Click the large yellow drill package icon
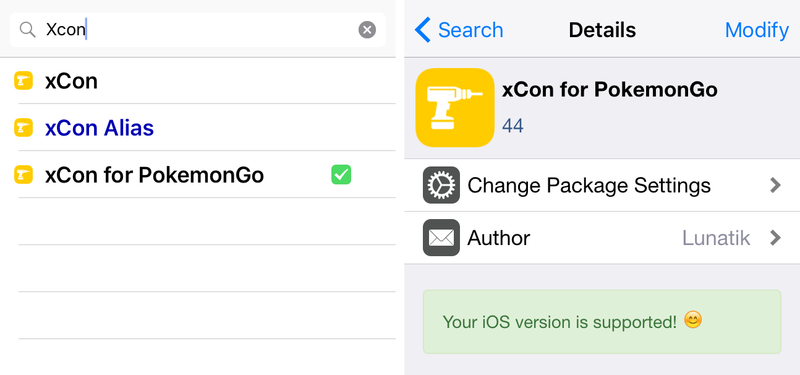Screen dimensions: 800x375 (455, 108)
